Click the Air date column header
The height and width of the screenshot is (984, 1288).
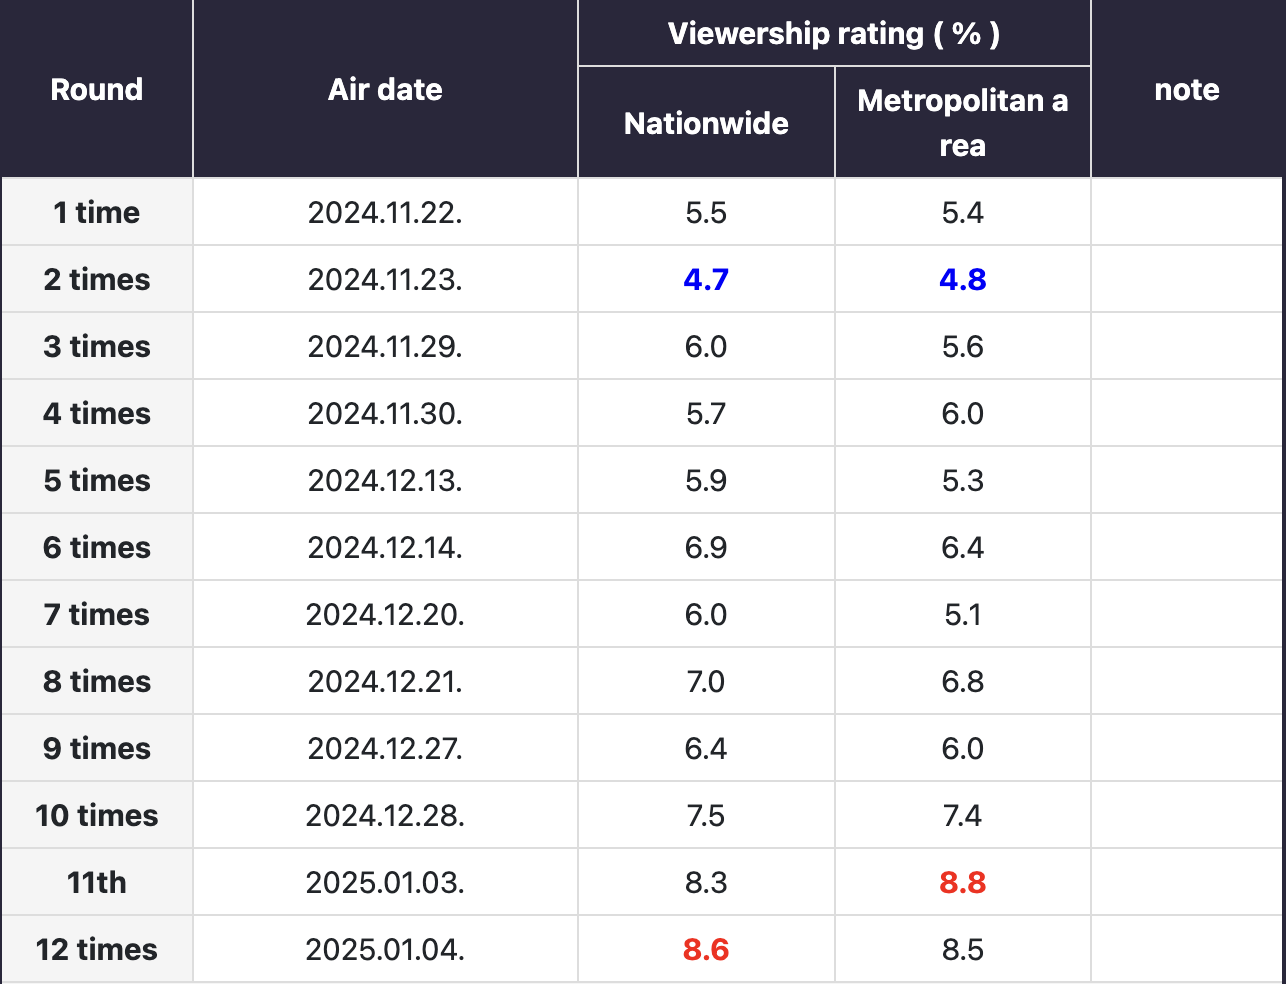tap(385, 90)
